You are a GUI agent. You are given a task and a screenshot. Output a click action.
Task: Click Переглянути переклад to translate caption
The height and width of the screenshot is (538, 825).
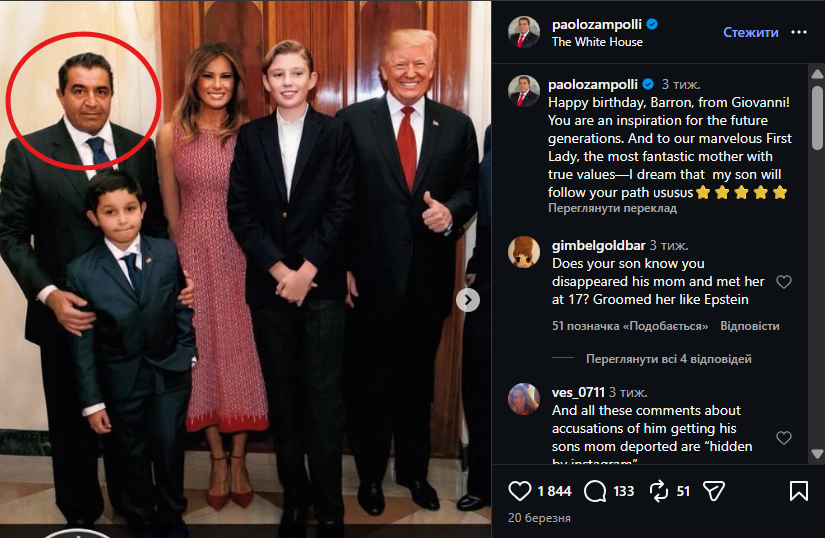(x=612, y=209)
